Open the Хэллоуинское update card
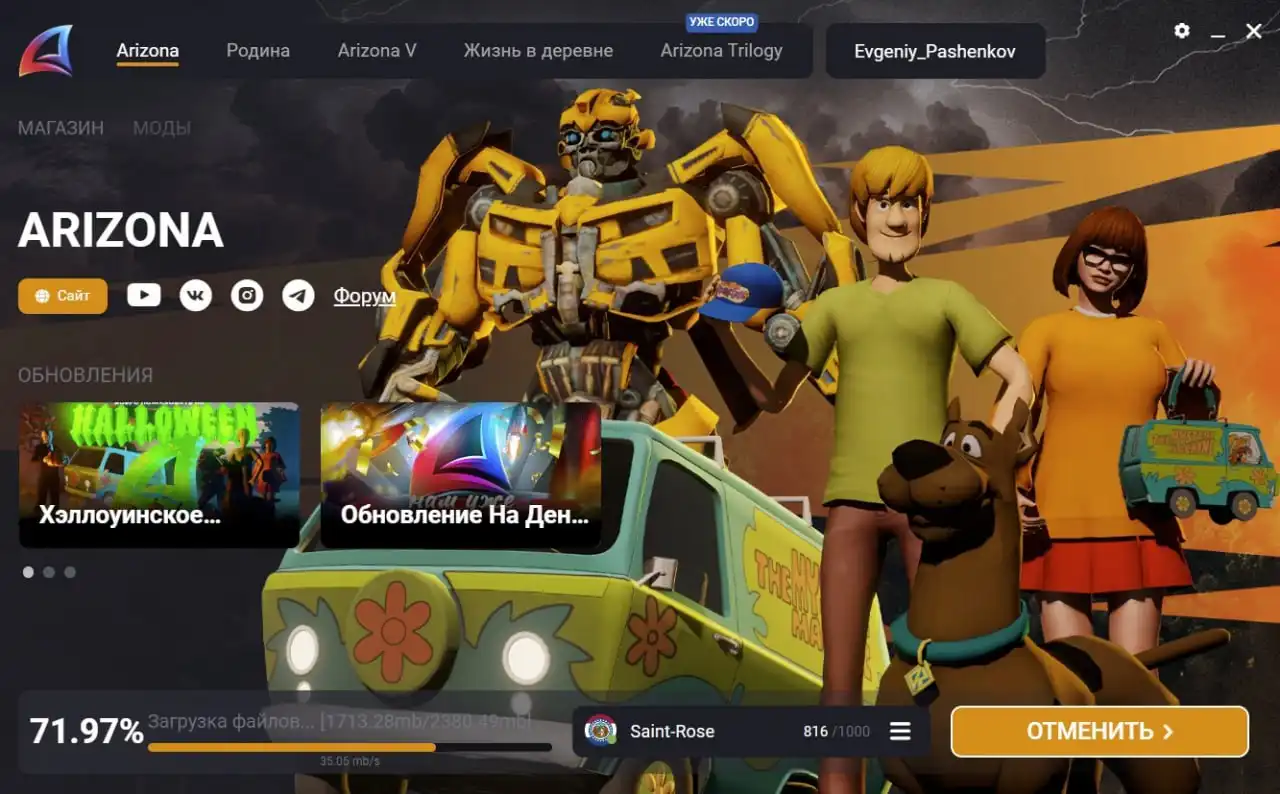 point(159,475)
